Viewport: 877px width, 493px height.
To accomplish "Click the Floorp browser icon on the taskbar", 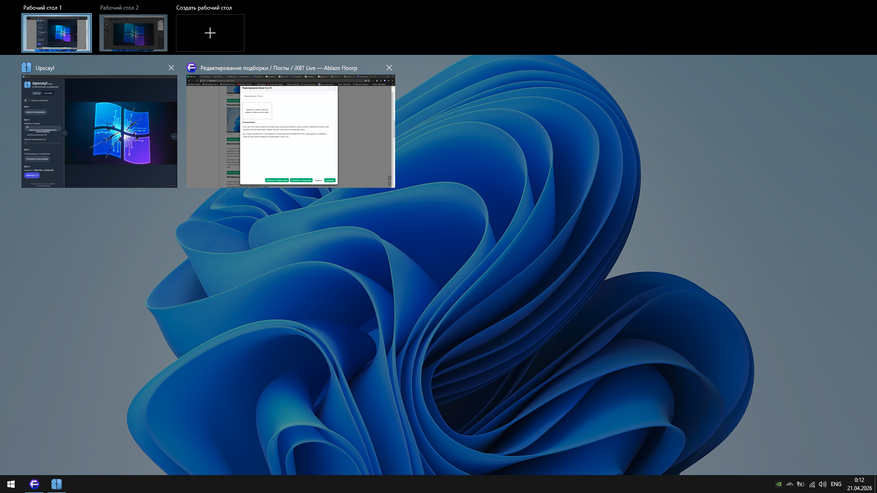I will pos(35,484).
